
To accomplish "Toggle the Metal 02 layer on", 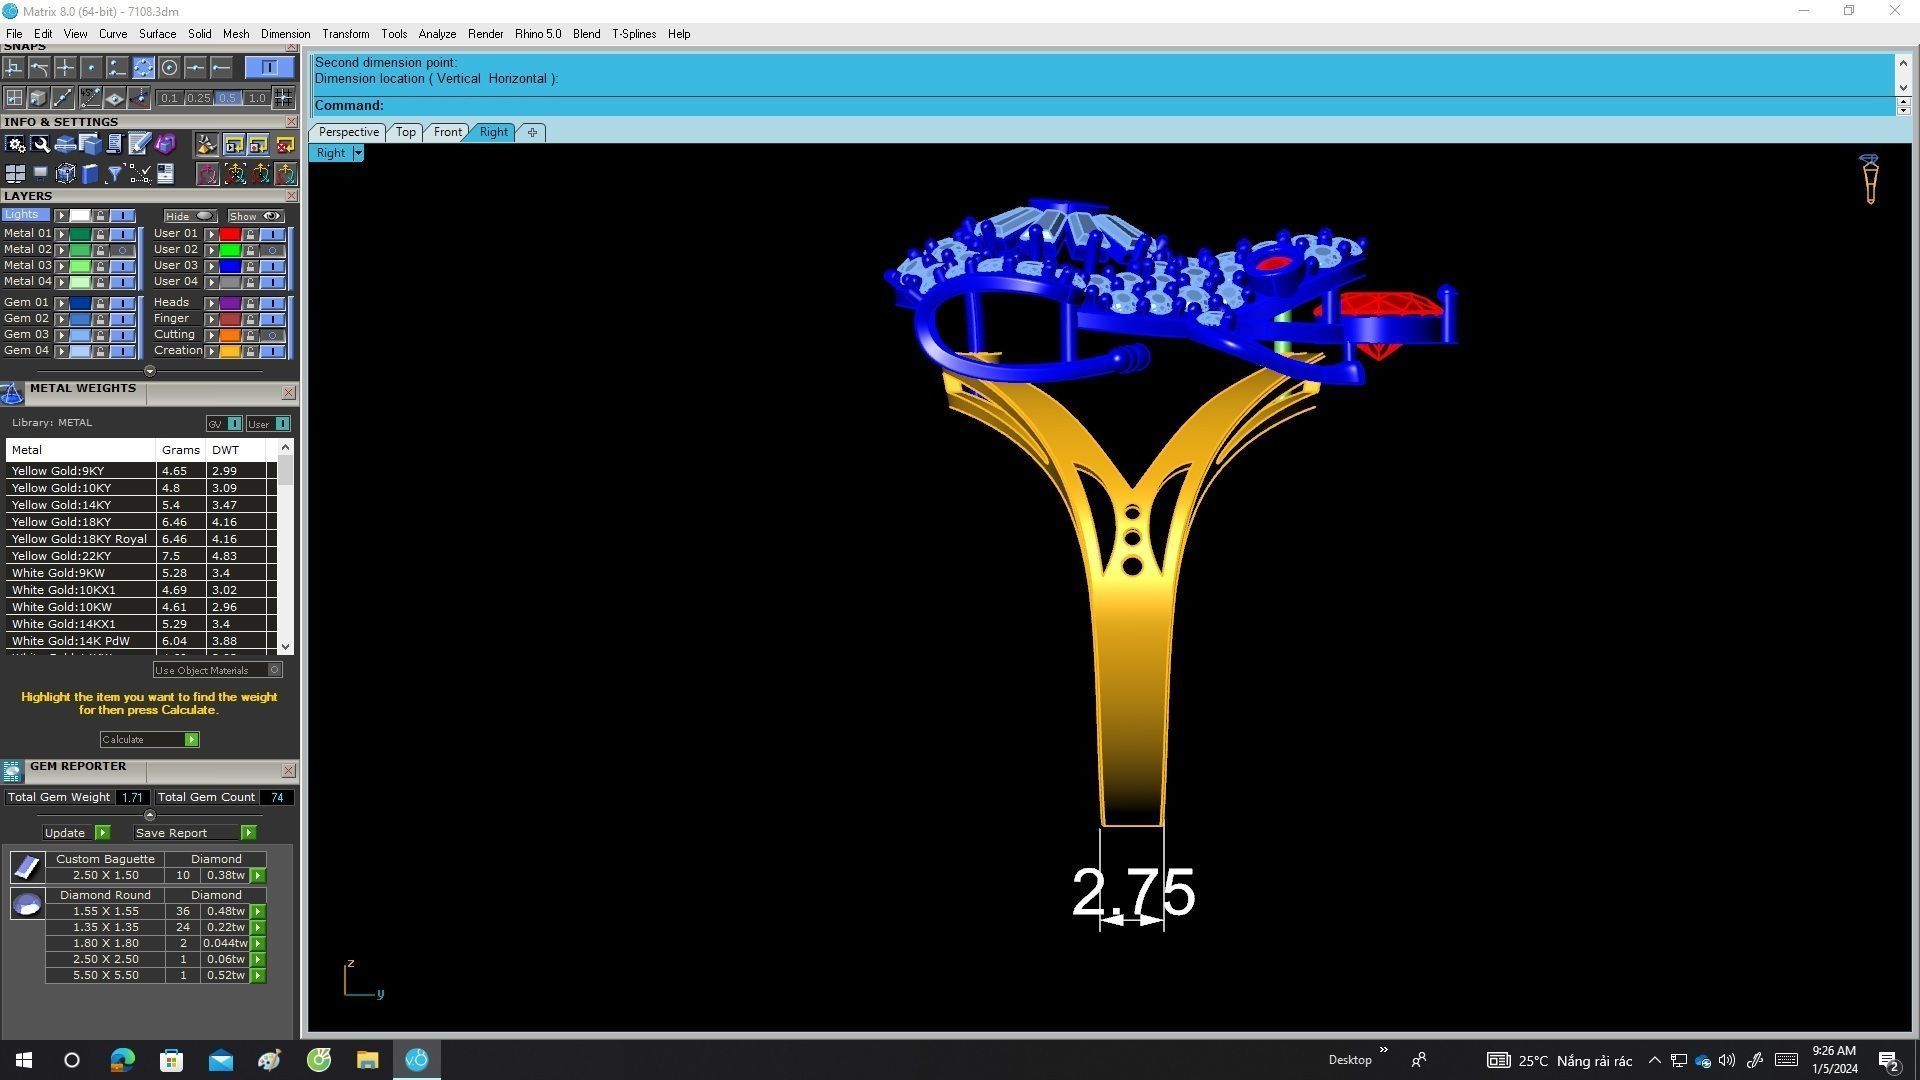I will pyautogui.click(x=123, y=250).
